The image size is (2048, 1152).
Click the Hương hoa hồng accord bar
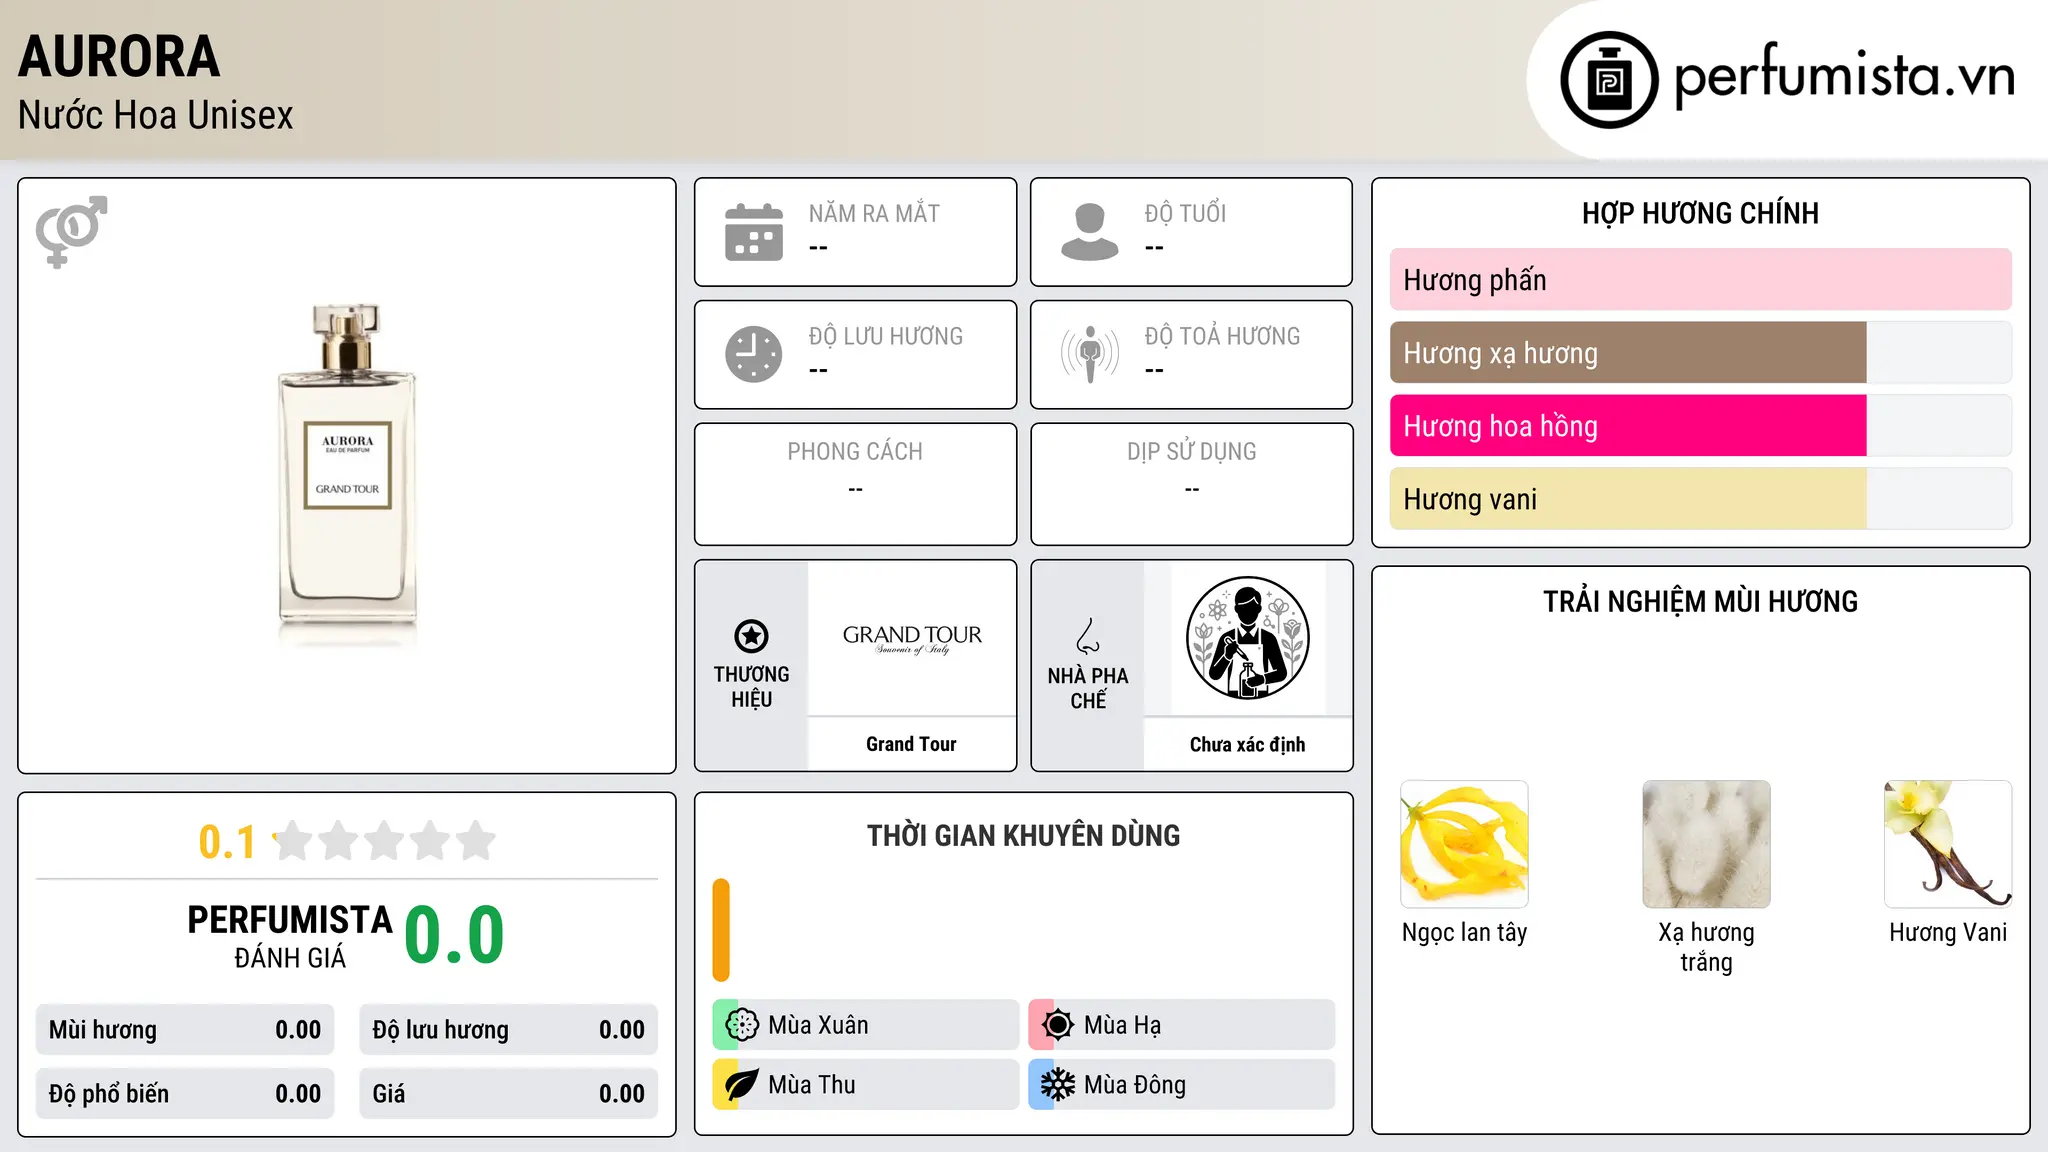point(1700,426)
